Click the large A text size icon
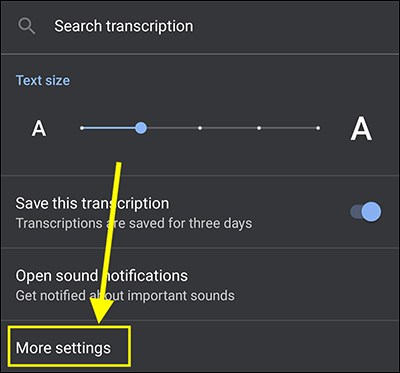This screenshot has height=373, width=400. pos(361,128)
